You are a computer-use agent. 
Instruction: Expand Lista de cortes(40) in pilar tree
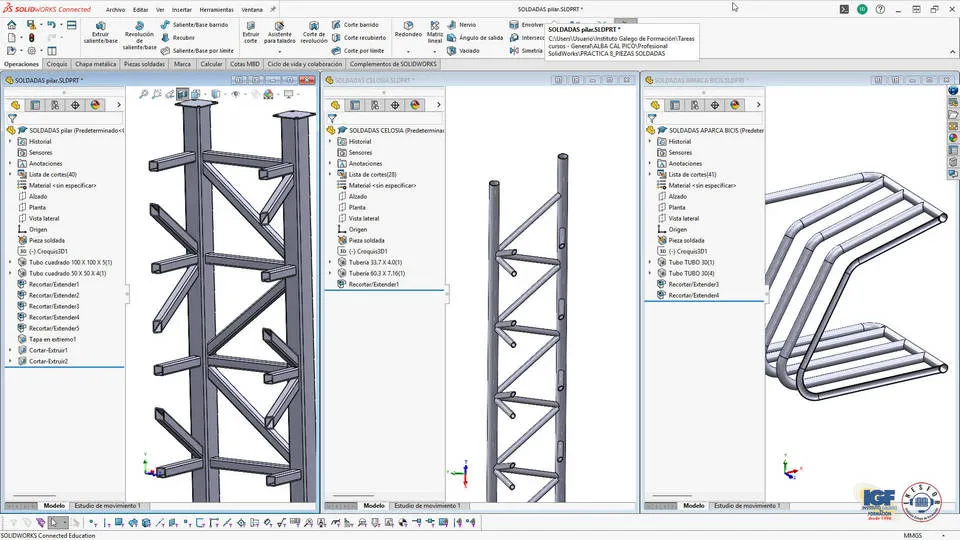[10, 174]
